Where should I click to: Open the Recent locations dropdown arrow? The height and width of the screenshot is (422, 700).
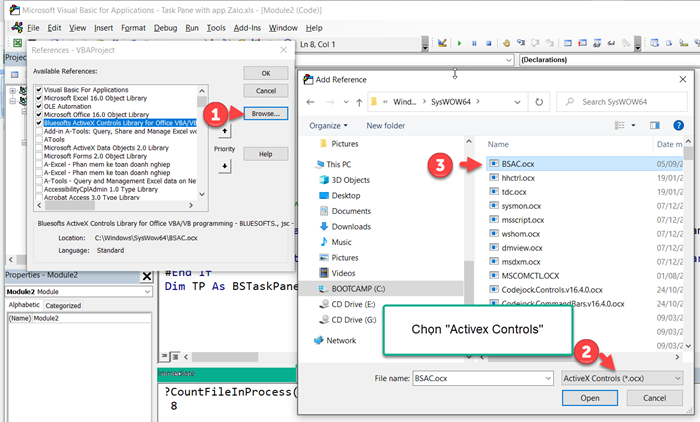(x=346, y=102)
